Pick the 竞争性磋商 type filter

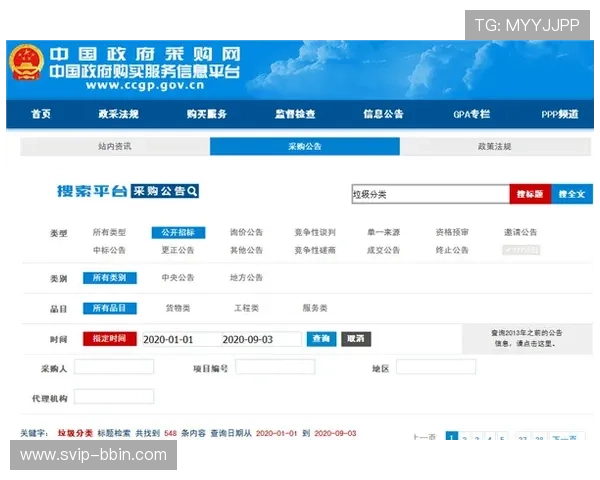click(x=315, y=250)
